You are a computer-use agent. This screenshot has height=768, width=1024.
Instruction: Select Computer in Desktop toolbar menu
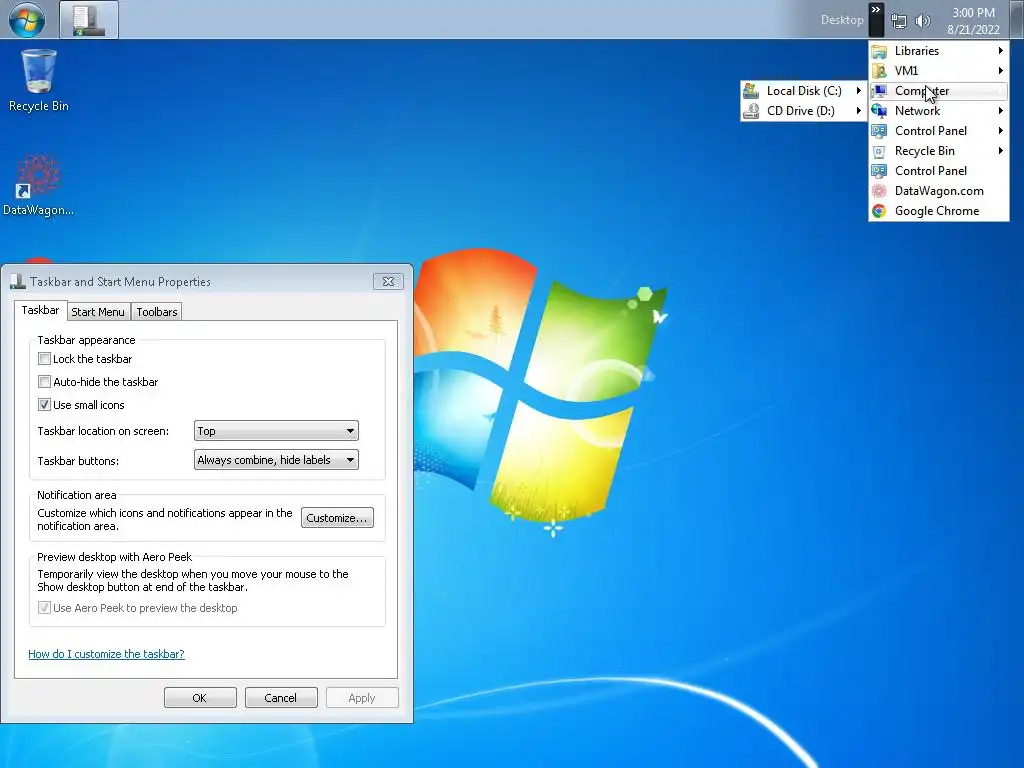pos(939,91)
